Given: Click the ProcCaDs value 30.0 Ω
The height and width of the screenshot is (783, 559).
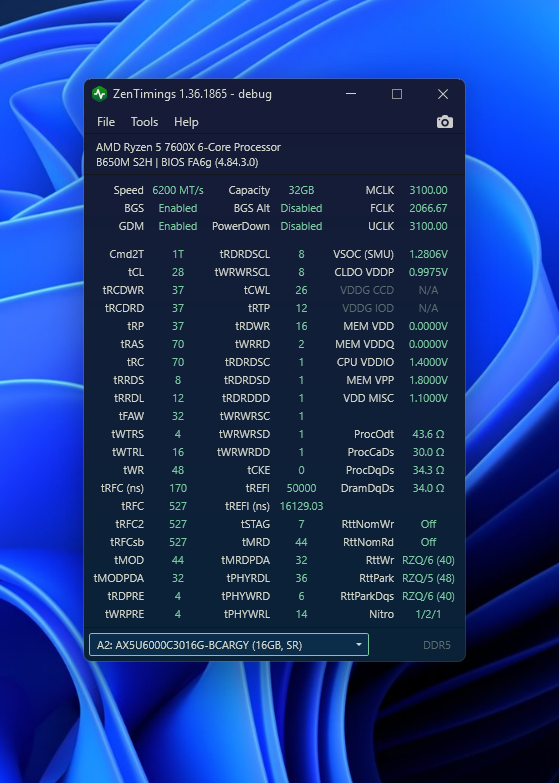Looking at the screenshot, I should pos(428,452).
